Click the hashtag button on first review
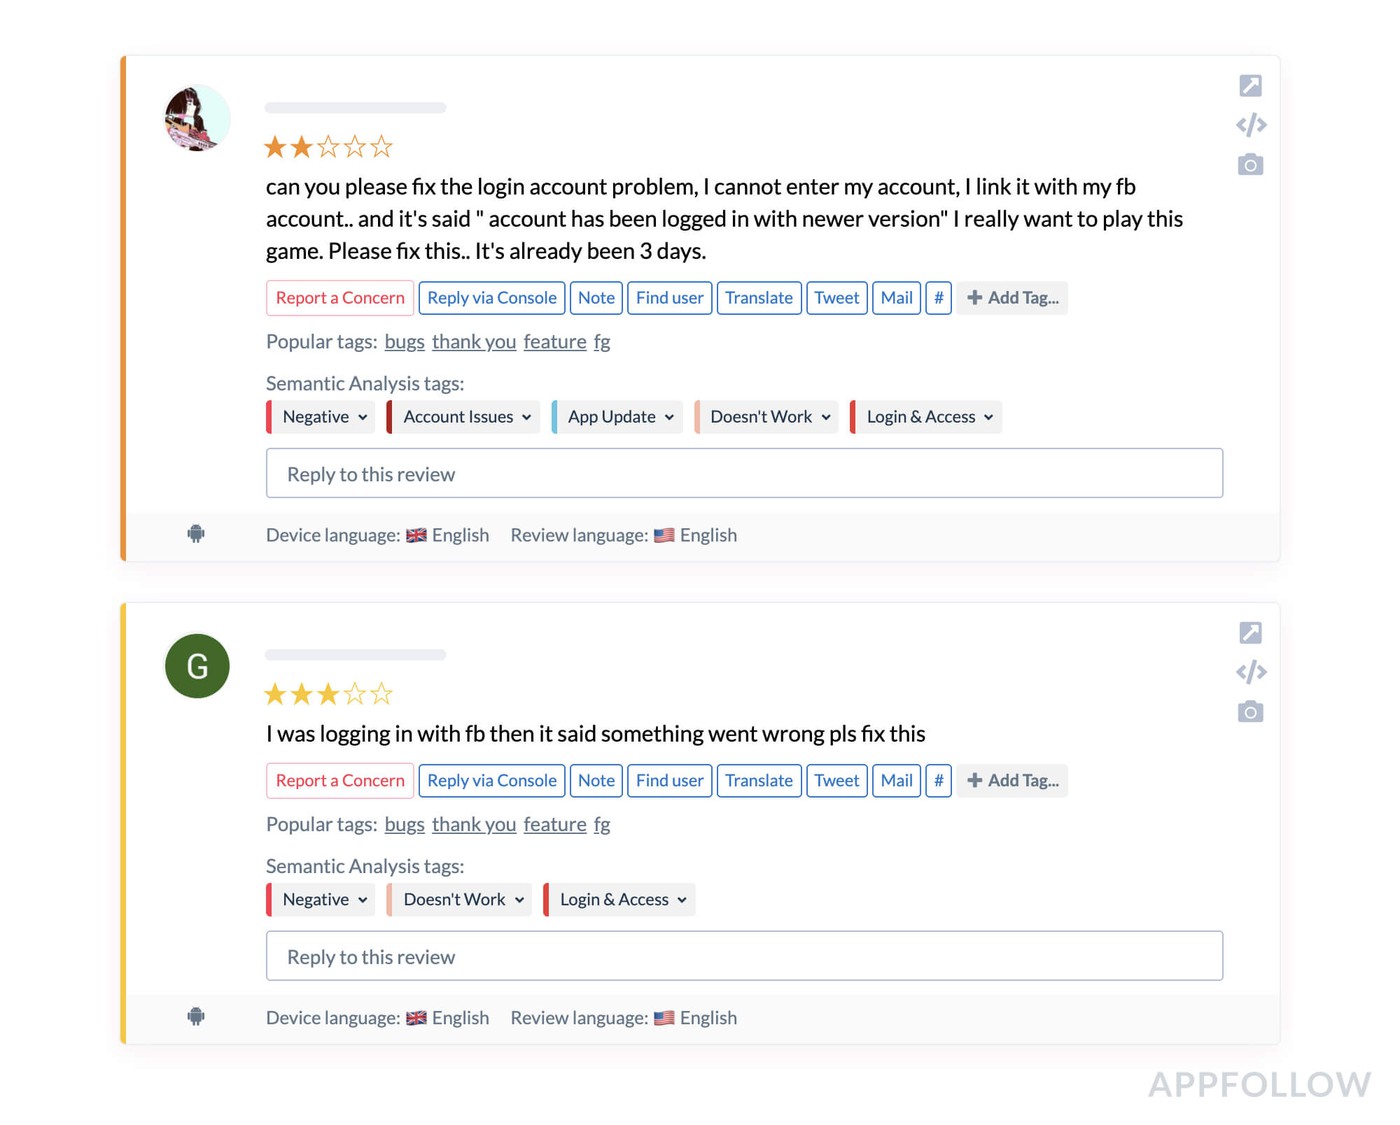Screen dimensions: 1400x1125 tap(938, 298)
